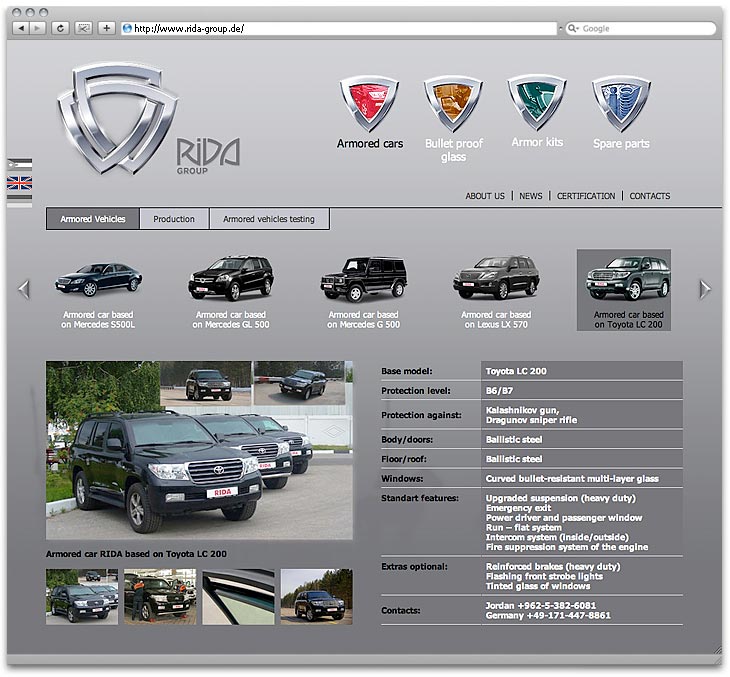Click the browser toolbar button beside reload
This screenshot has width=730, height=677.
tap(83, 28)
